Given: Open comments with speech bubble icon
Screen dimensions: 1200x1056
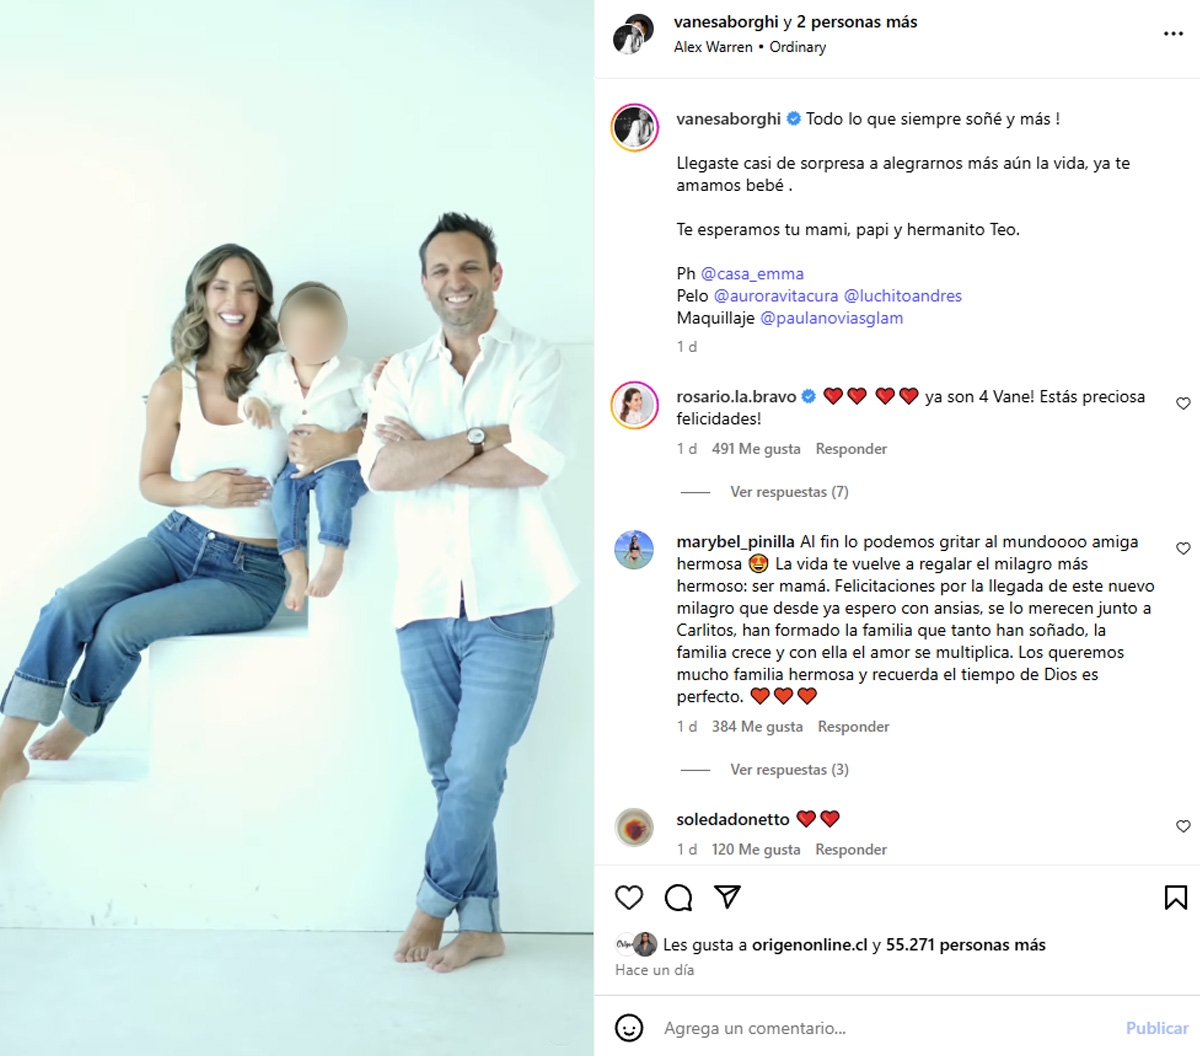Looking at the screenshot, I should tap(678, 897).
